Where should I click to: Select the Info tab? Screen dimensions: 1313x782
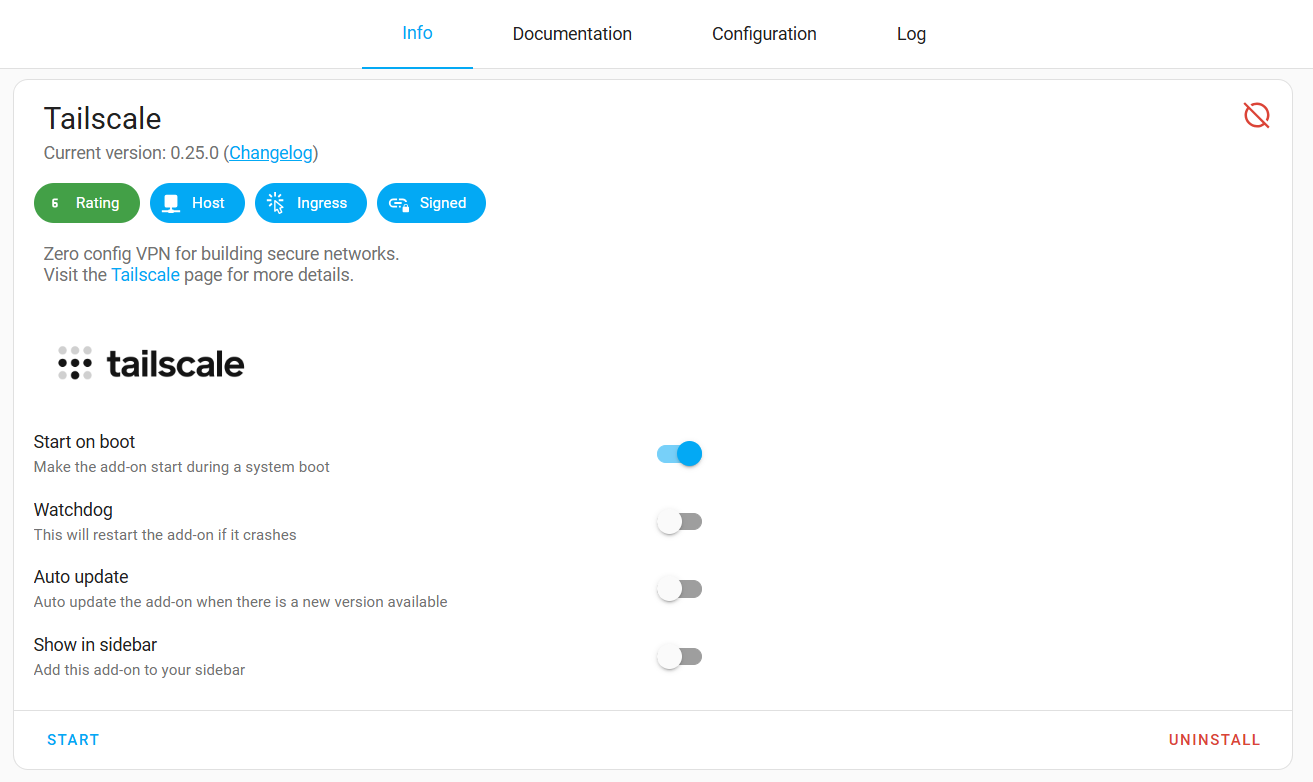[x=417, y=33]
